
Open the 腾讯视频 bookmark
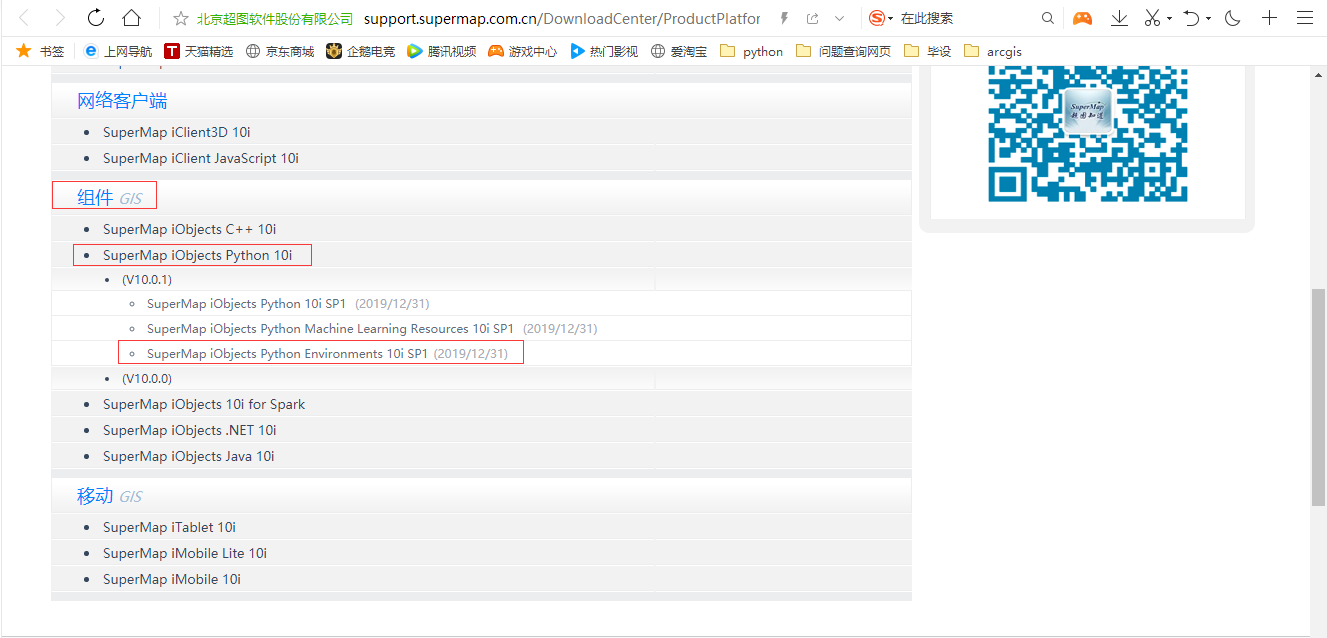pos(442,51)
